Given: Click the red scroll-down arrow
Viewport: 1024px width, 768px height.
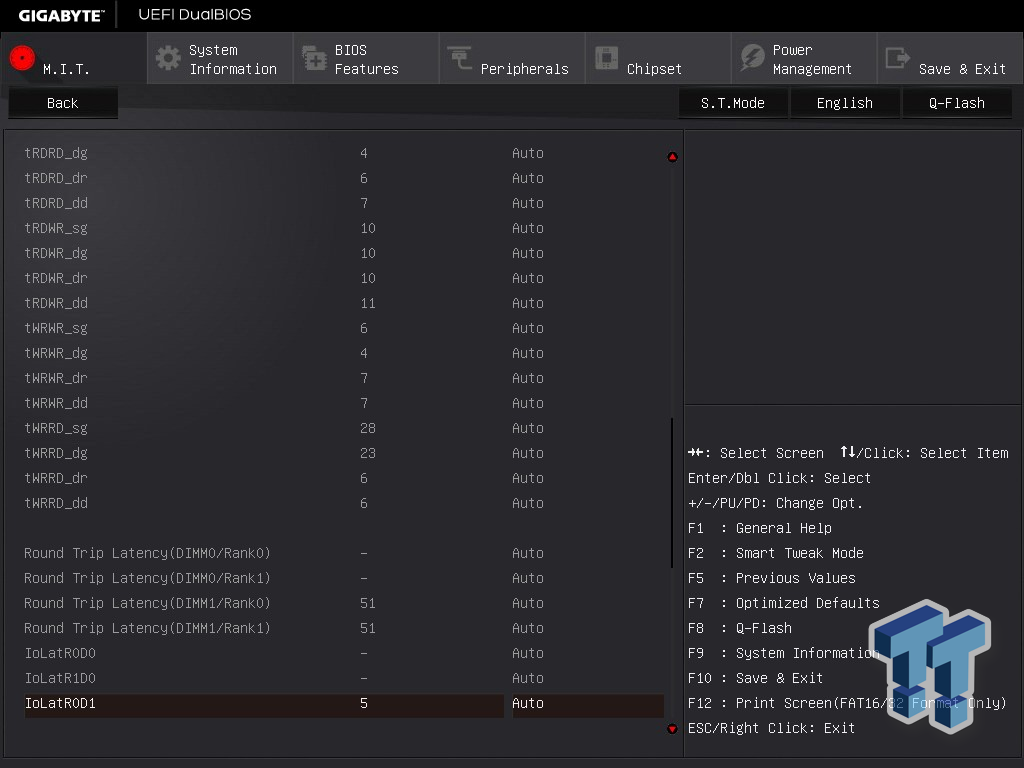Looking at the screenshot, I should tap(673, 729).
